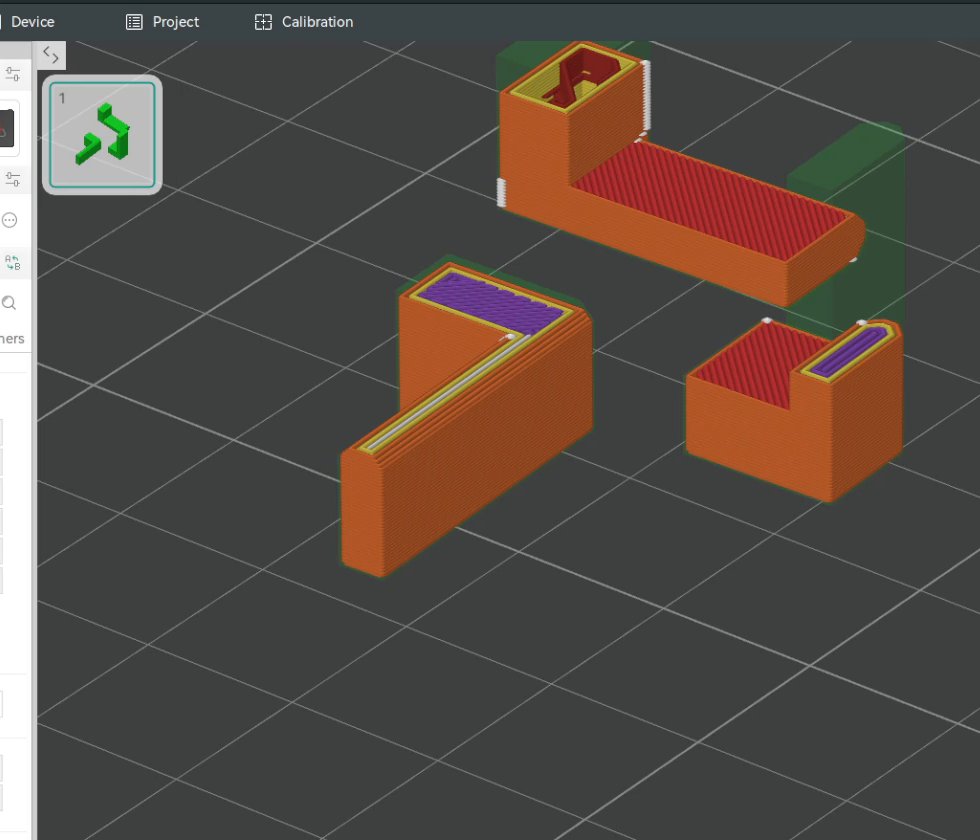Open the Calibration tab
980x840 pixels.
tap(304, 22)
